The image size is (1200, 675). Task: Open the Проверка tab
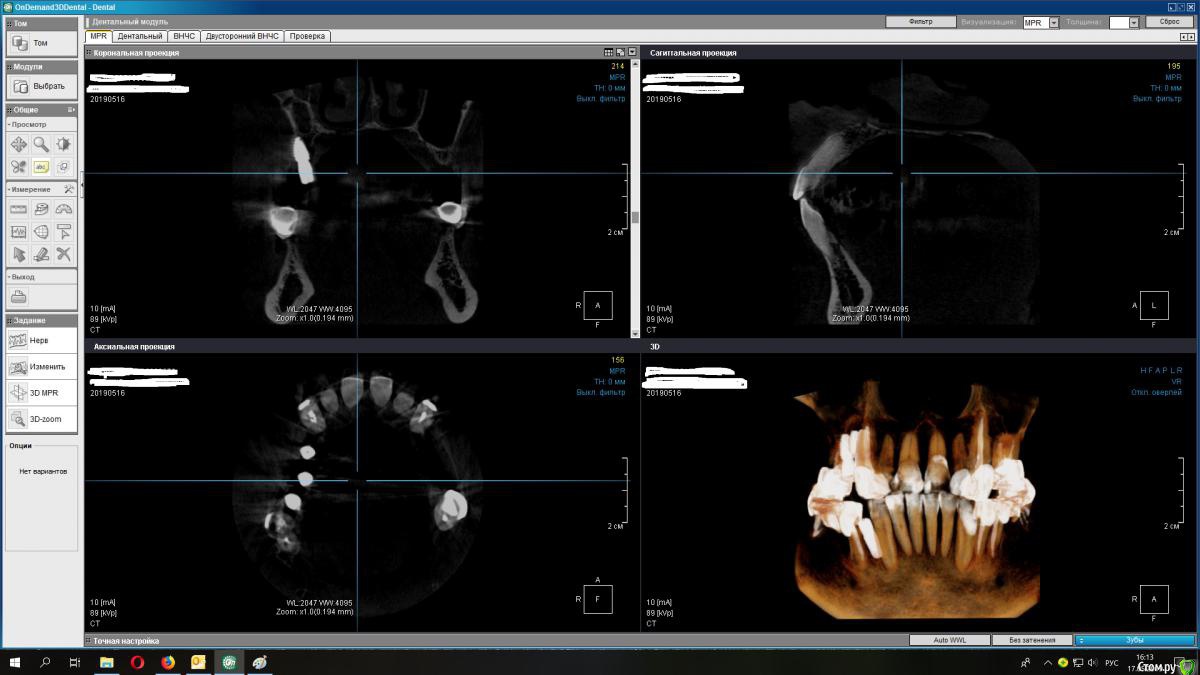coord(307,36)
